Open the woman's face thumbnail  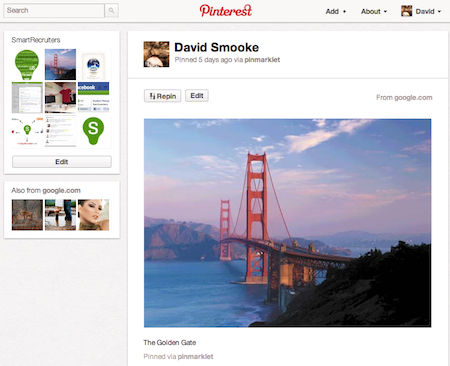tap(93, 215)
